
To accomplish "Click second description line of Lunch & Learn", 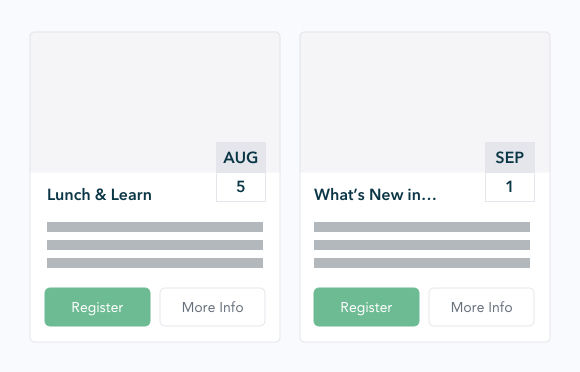I will click(155, 245).
